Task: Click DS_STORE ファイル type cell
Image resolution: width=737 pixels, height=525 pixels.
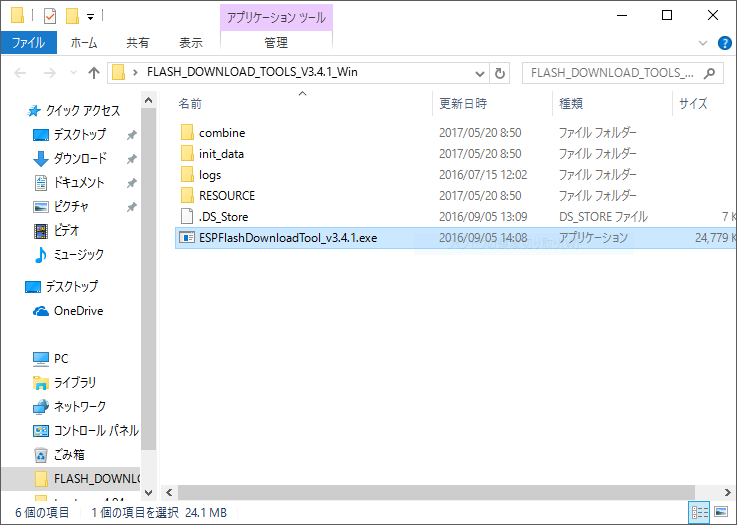Action: click(604, 217)
